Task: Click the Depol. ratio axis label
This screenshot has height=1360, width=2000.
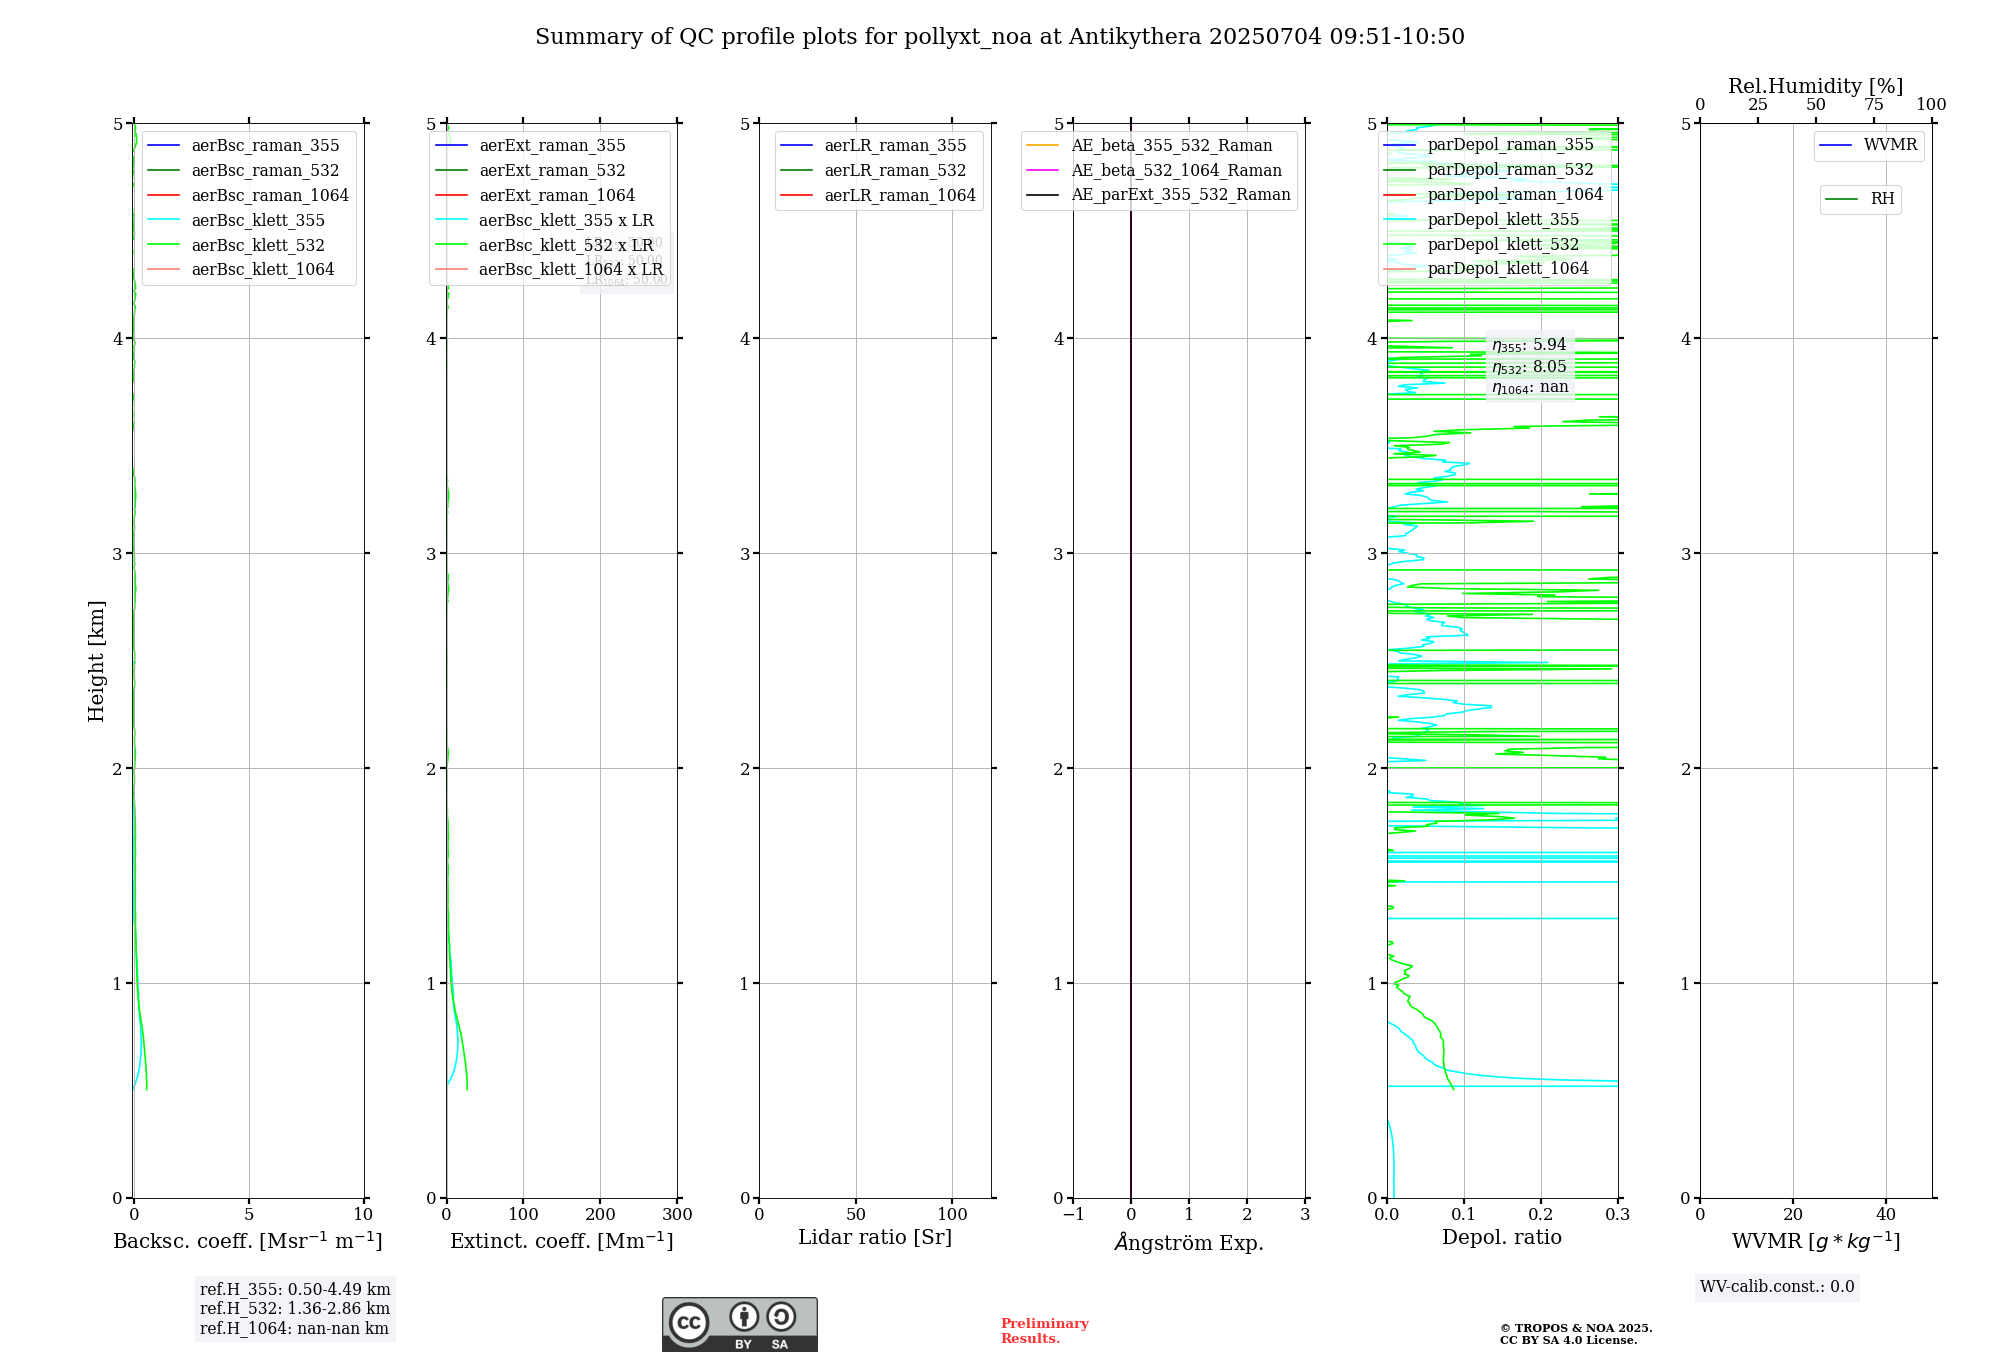Action: [1502, 1238]
